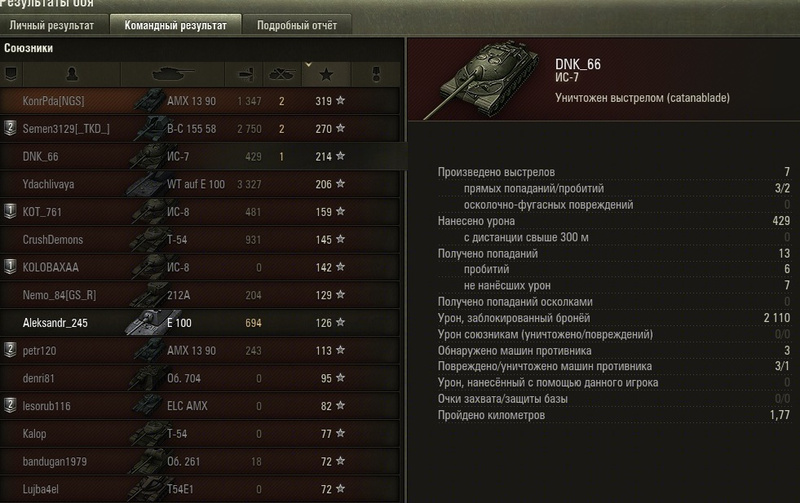
Task: Click bandugan1979 Об. 261 row
Action: pyautogui.click(x=200, y=462)
